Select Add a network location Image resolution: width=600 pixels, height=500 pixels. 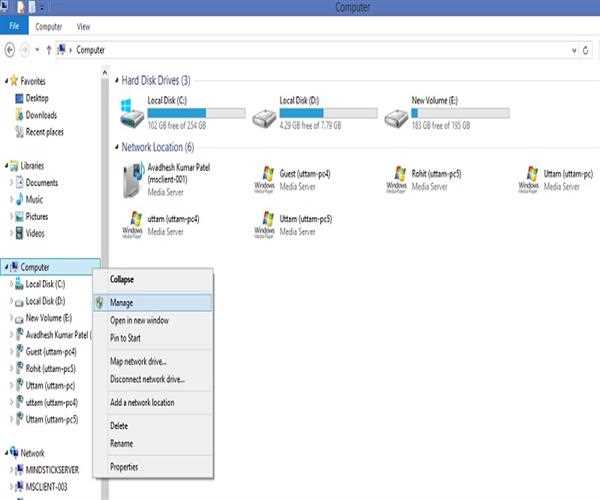click(x=153, y=402)
